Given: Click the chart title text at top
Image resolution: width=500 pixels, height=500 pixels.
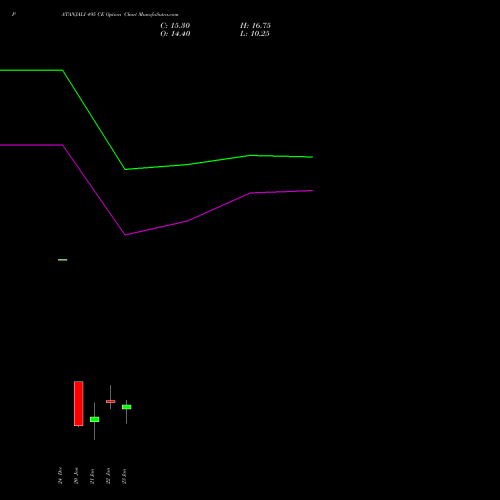Looking at the screenshot, I should click(x=120, y=14).
